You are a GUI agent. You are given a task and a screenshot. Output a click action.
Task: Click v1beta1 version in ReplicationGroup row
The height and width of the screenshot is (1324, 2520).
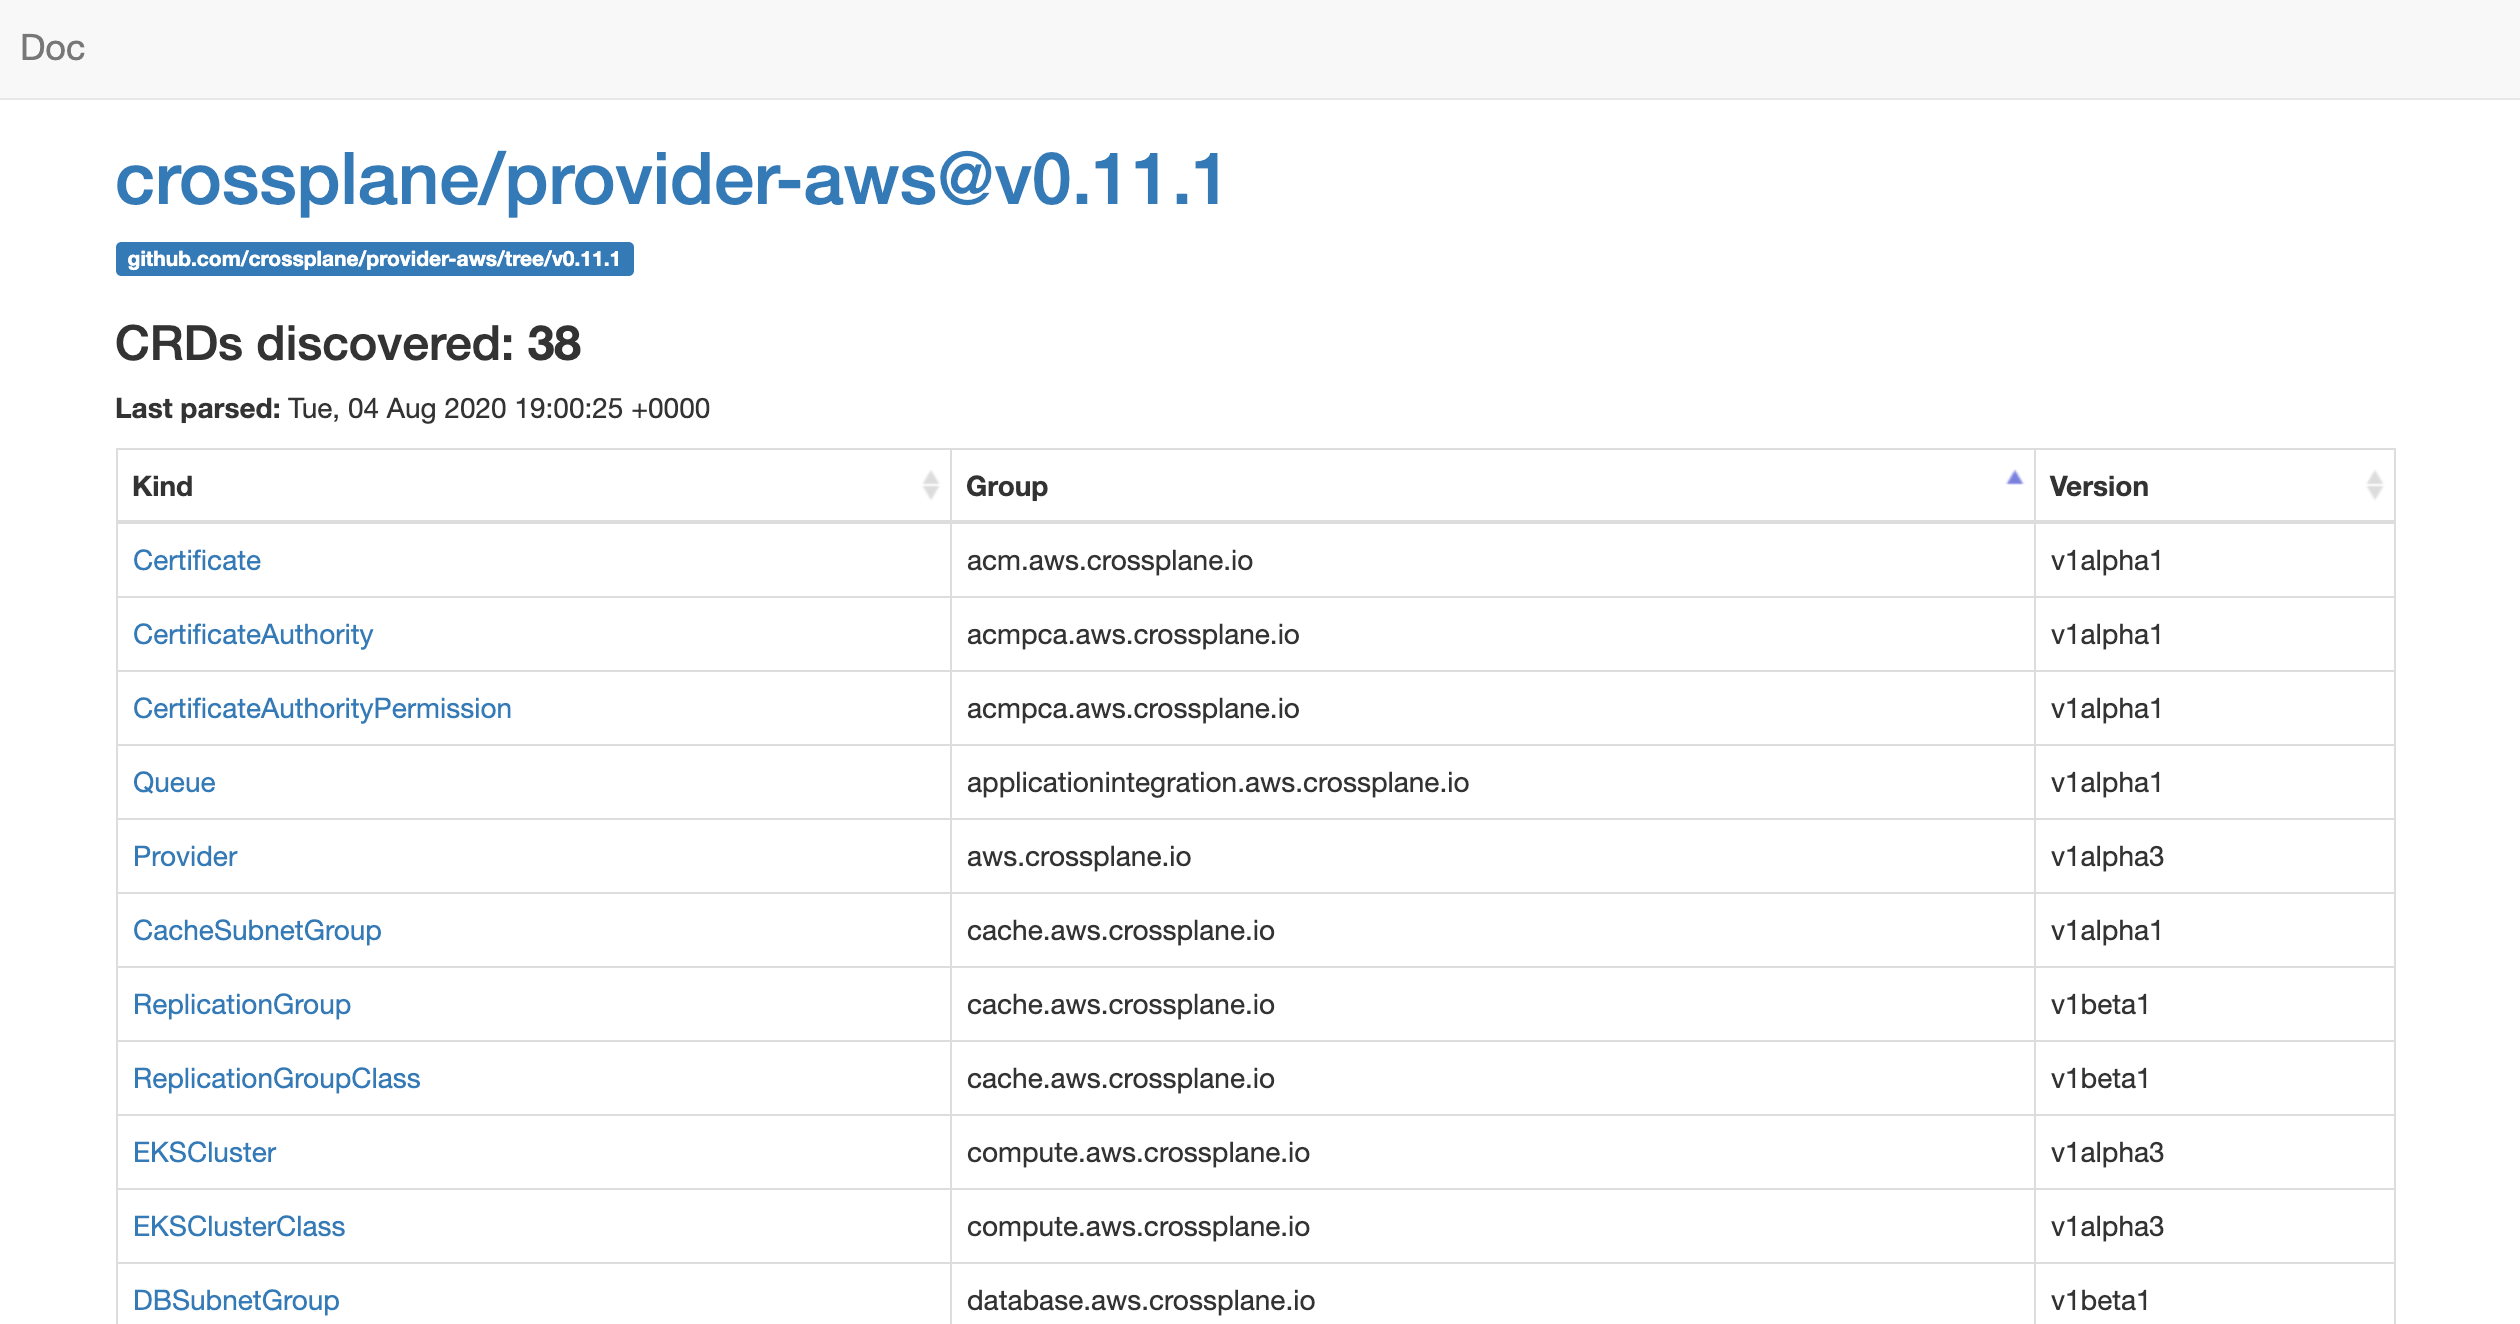click(2100, 1004)
